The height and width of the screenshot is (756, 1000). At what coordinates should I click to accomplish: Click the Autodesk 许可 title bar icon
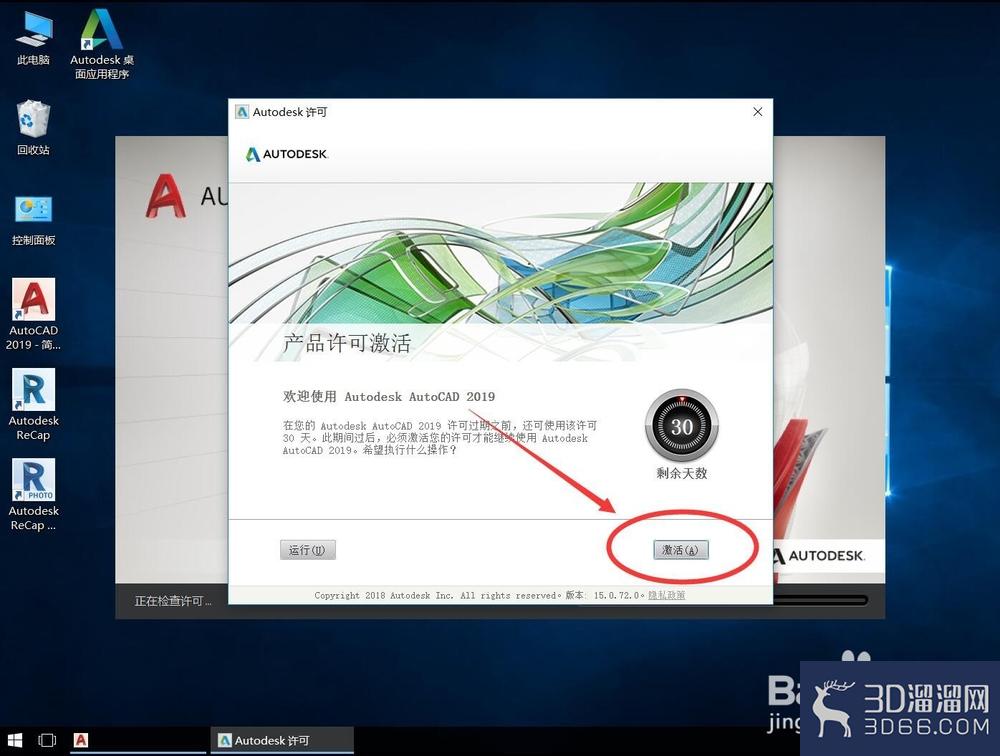[x=242, y=112]
